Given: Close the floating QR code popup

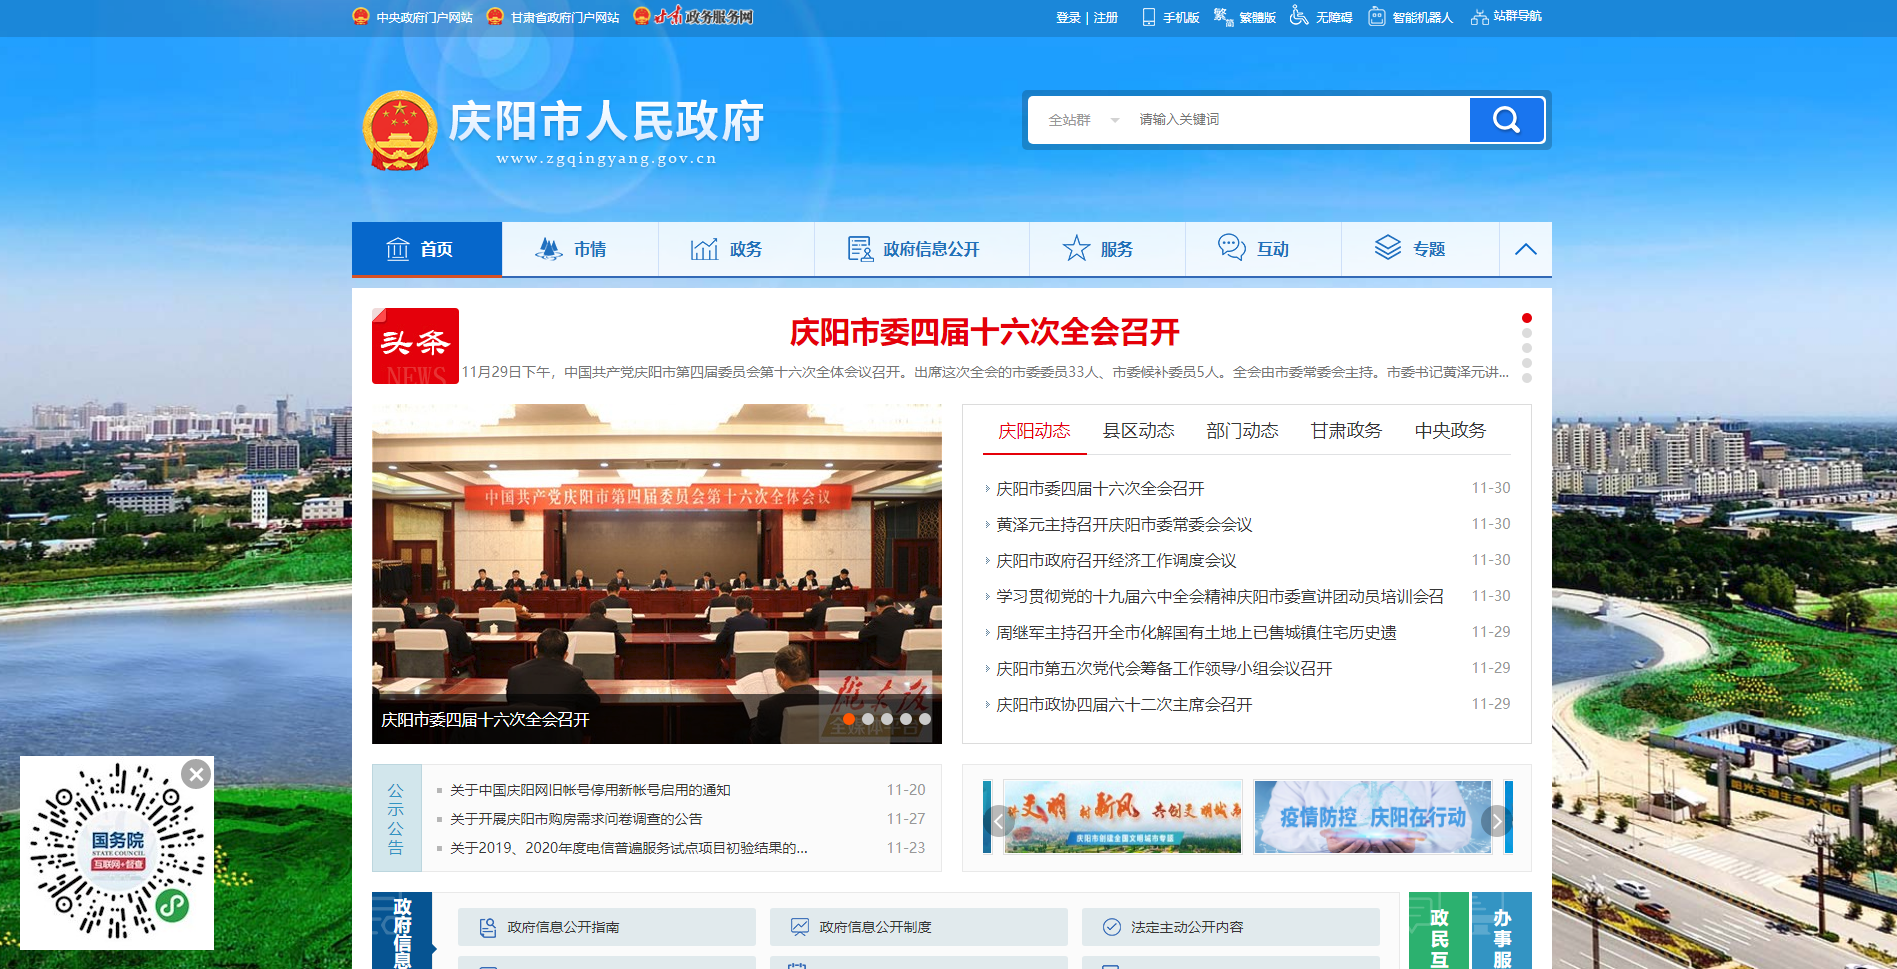Looking at the screenshot, I should (x=196, y=773).
